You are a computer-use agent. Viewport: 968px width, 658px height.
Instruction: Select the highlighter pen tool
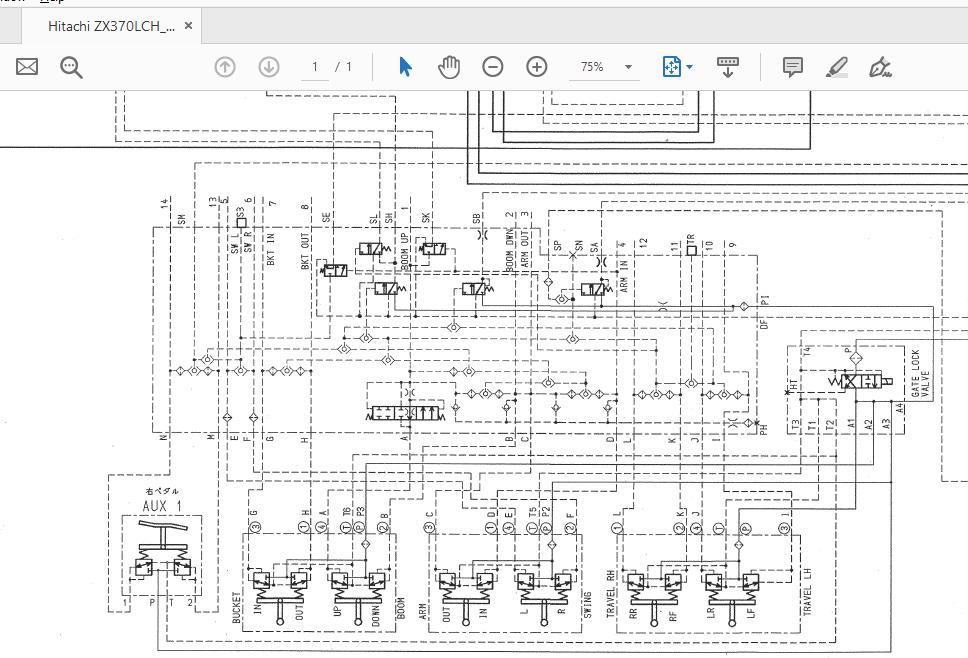pyautogui.click(x=837, y=67)
